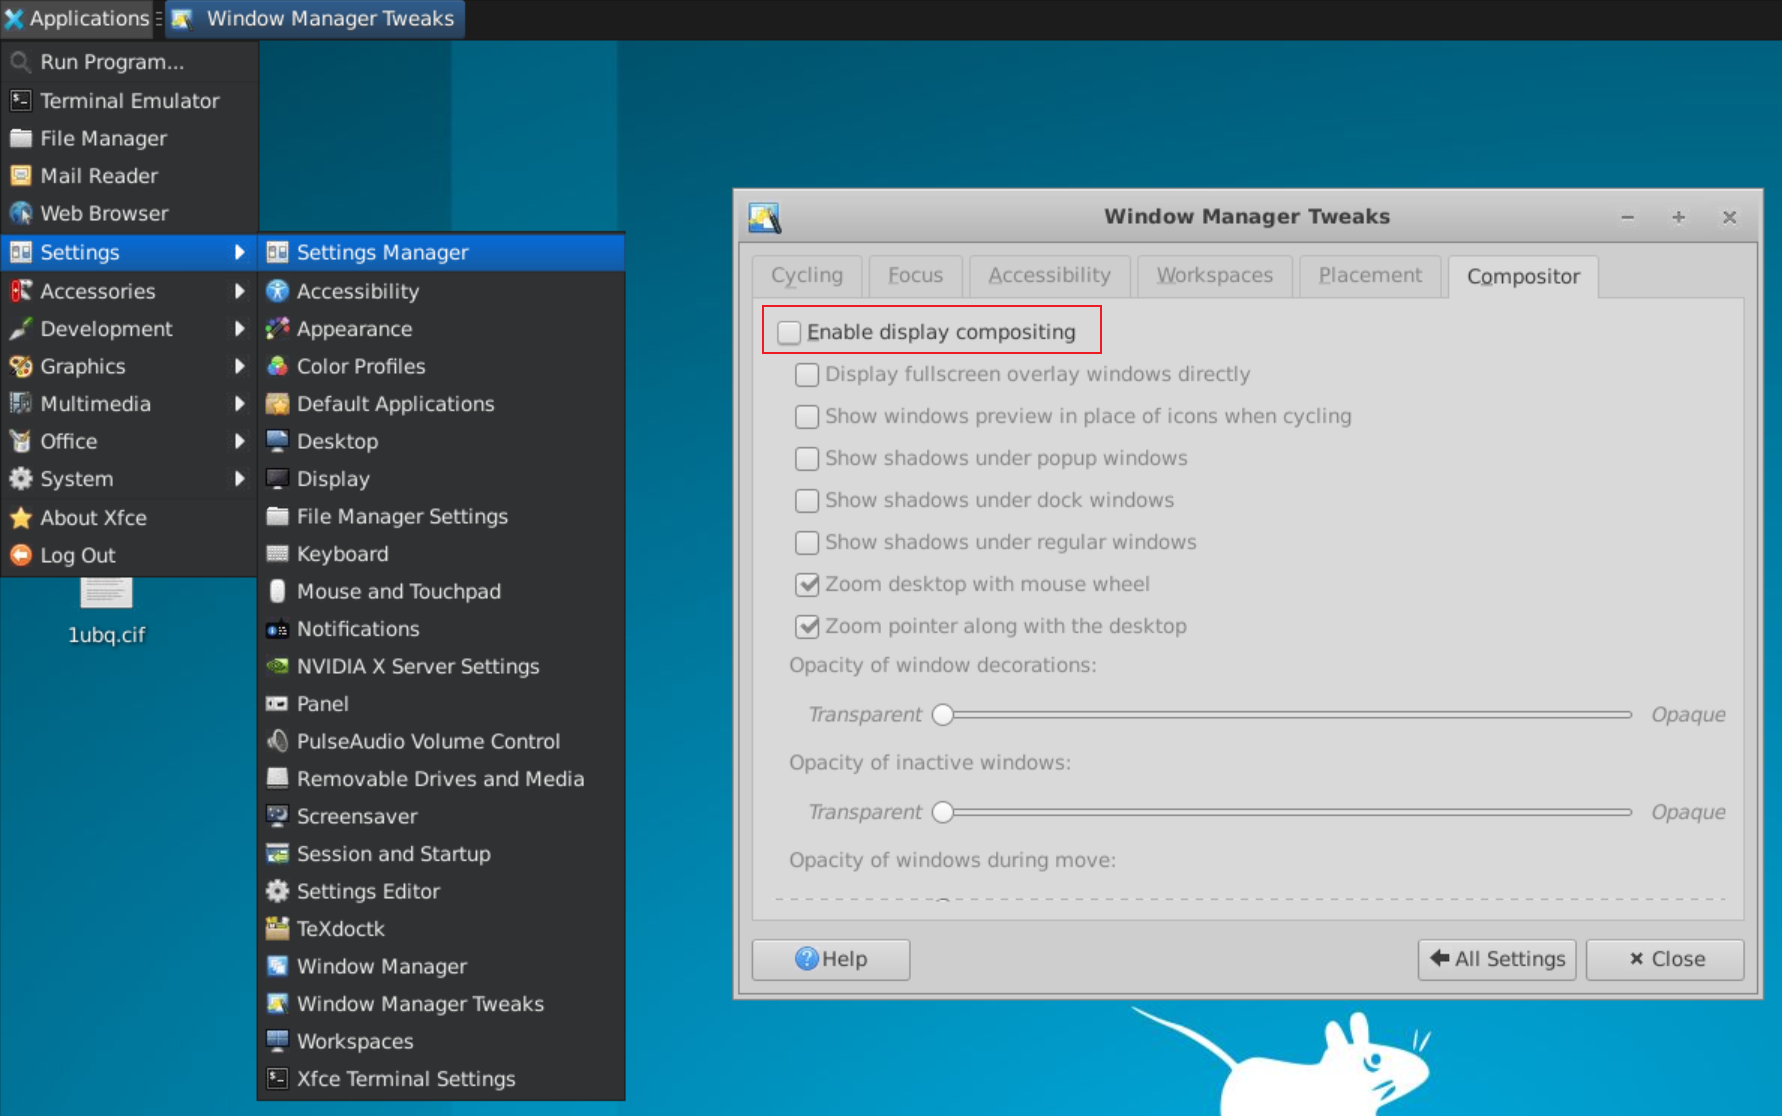The width and height of the screenshot is (1782, 1116).
Task: Click the Settings Editor gear icon
Action: coord(277,891)
